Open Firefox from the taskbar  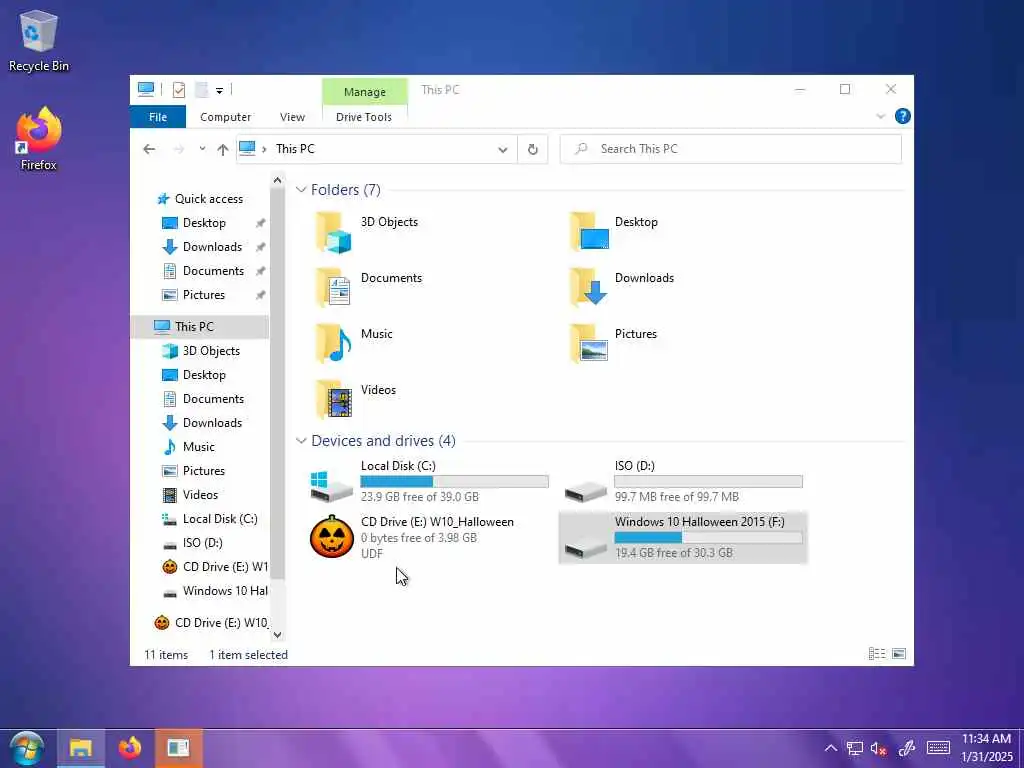[x=129, y=748]
